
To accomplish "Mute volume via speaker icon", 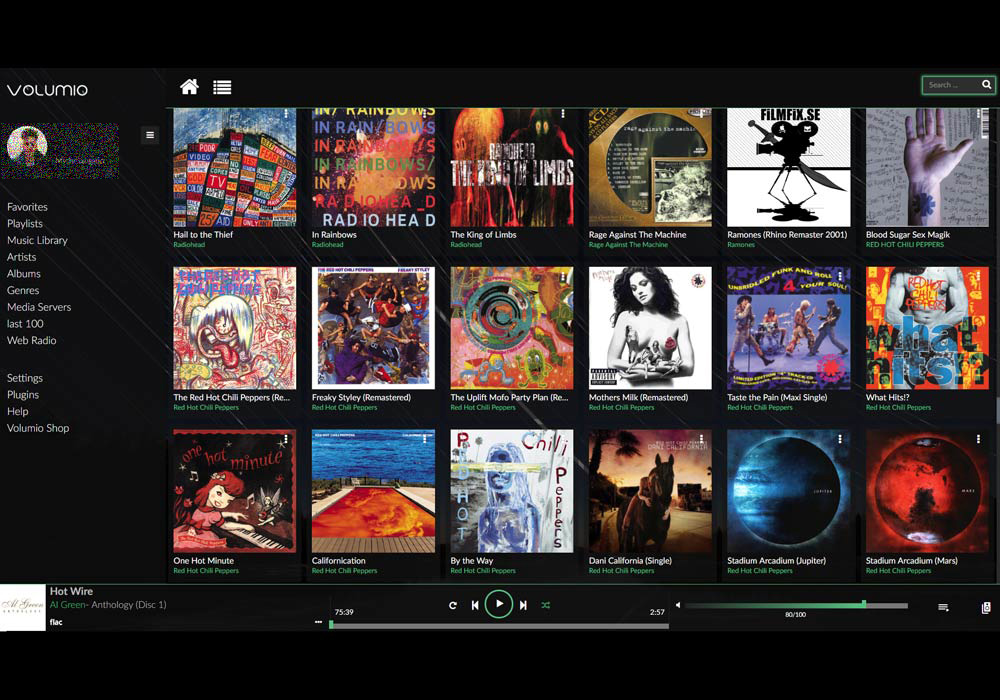I will coord(678,605).
